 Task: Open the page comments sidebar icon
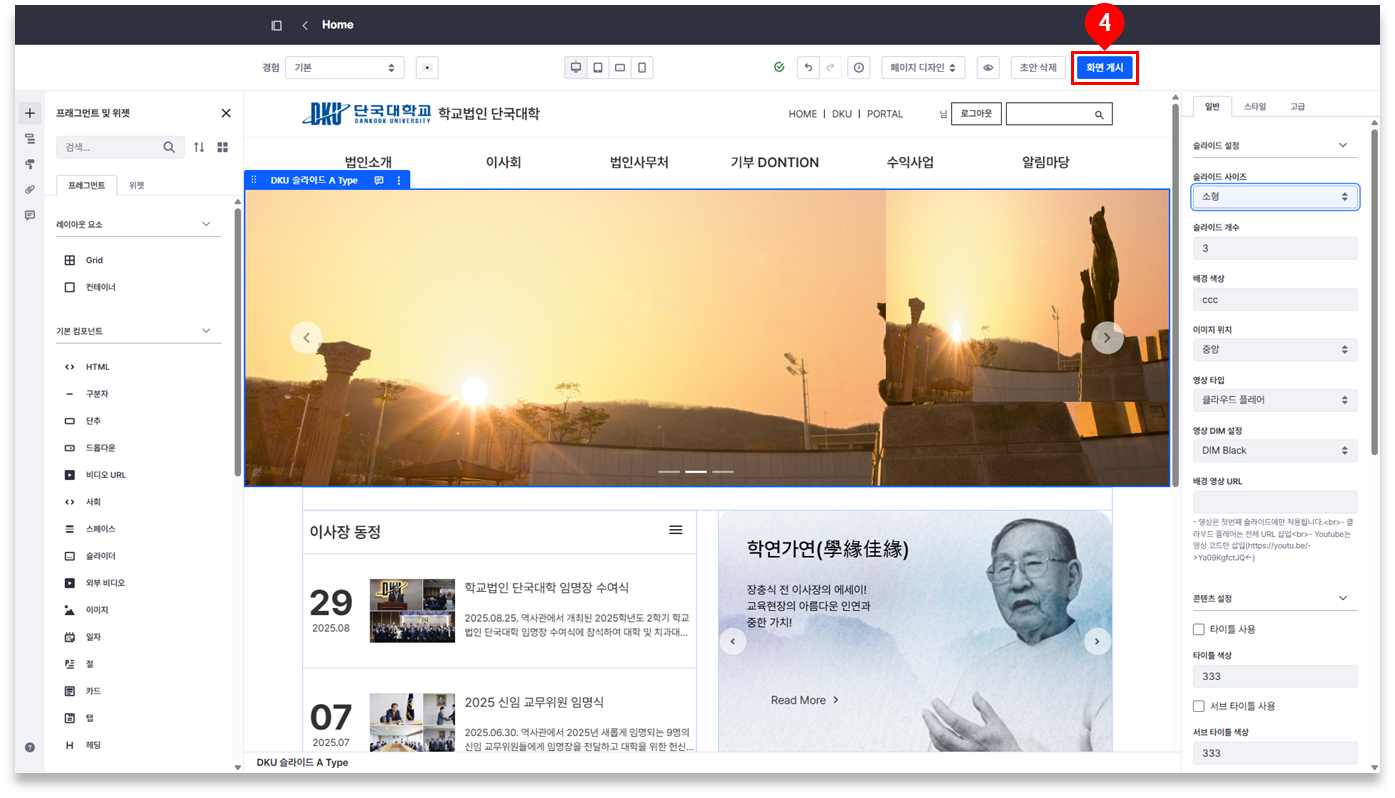click(30, 215)
